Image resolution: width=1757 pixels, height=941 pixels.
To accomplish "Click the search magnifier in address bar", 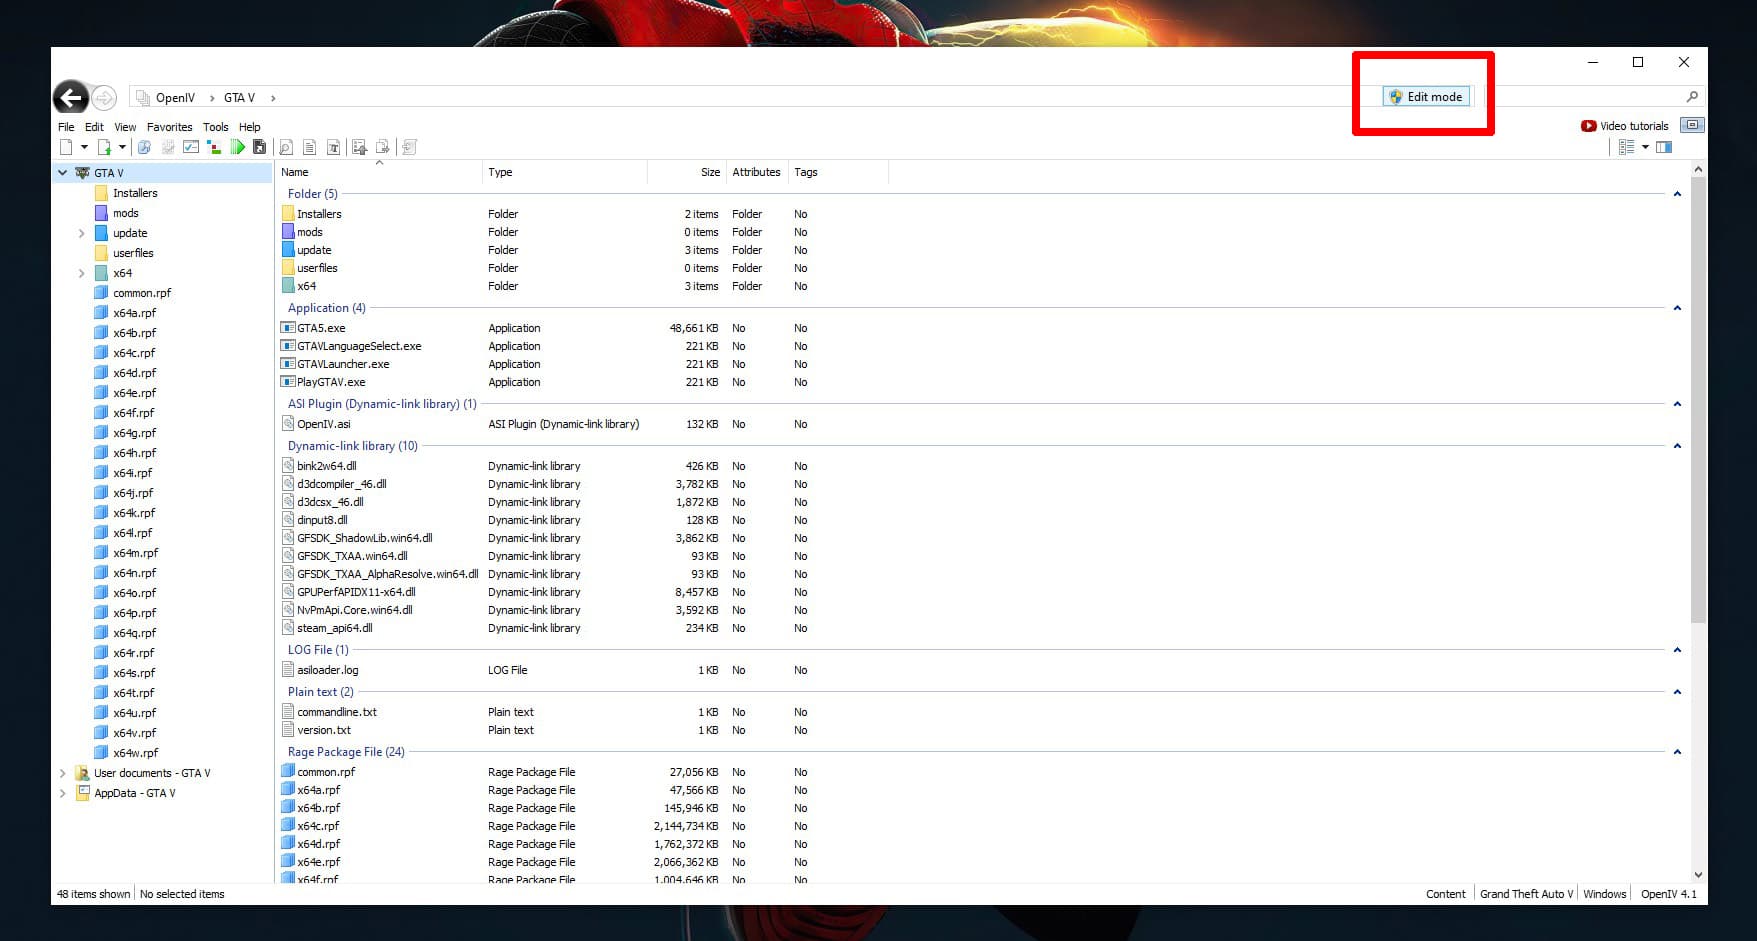I will pyautogui.click(x=1692, y=97).
